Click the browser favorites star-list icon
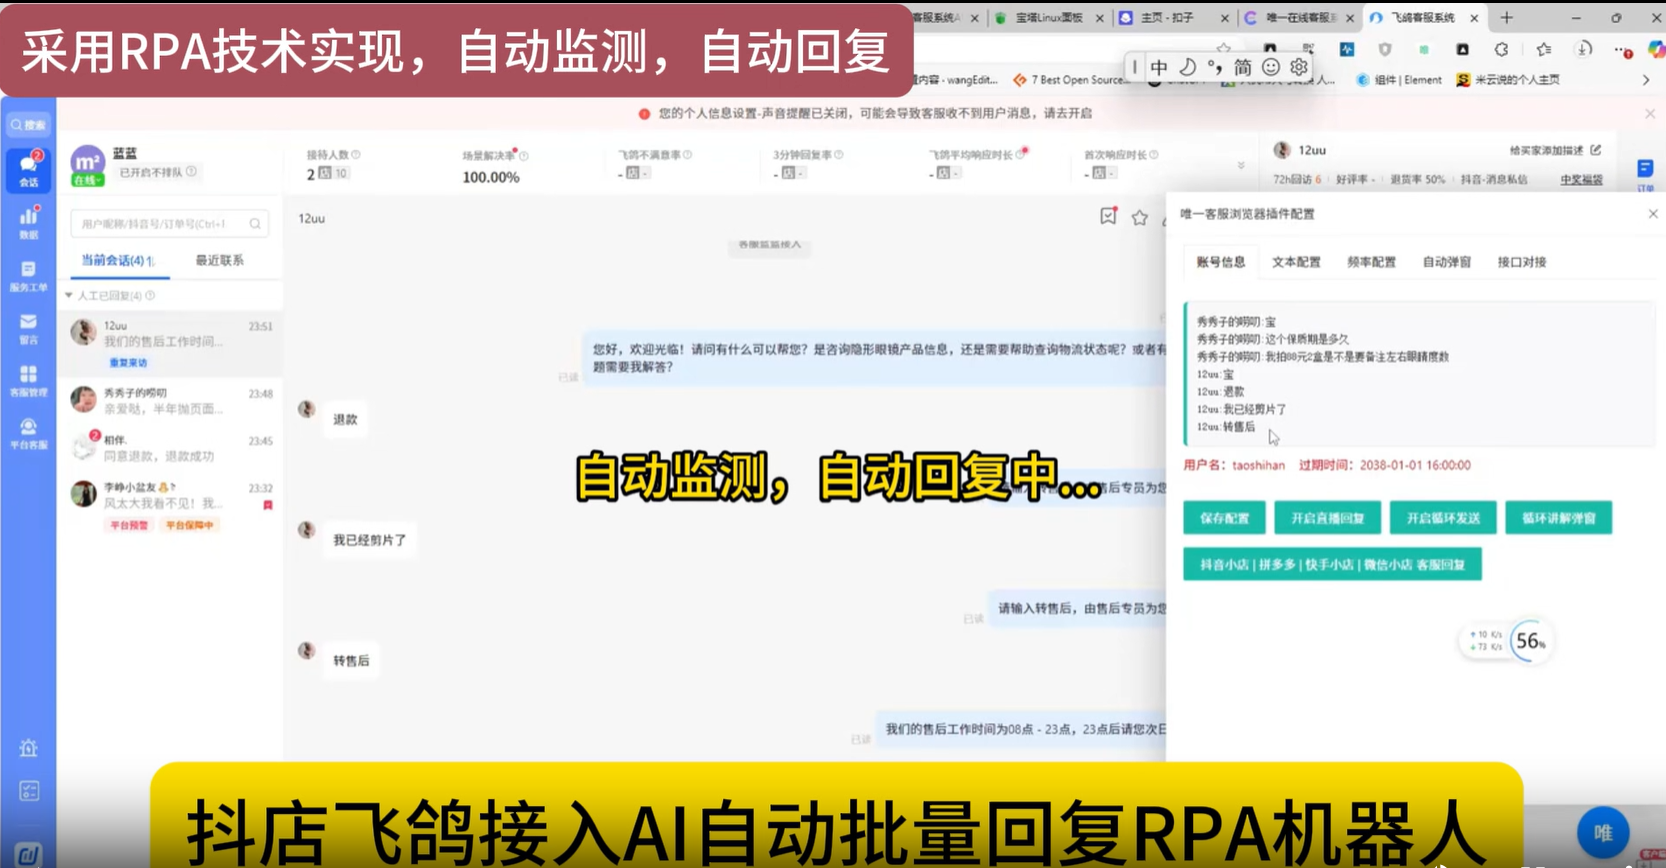 1544,49
